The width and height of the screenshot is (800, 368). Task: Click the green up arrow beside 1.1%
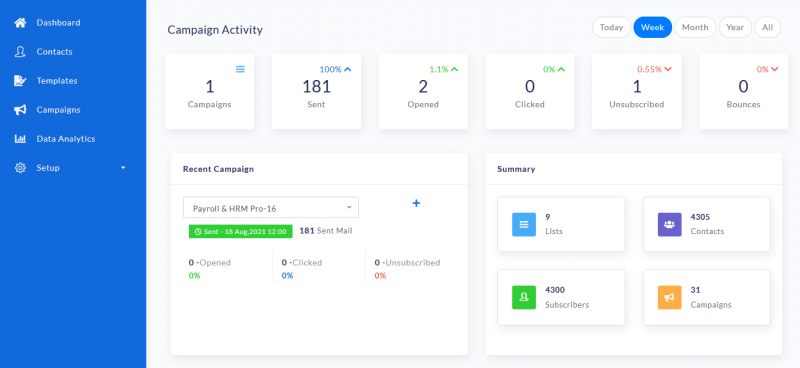(x=455, y=69)
